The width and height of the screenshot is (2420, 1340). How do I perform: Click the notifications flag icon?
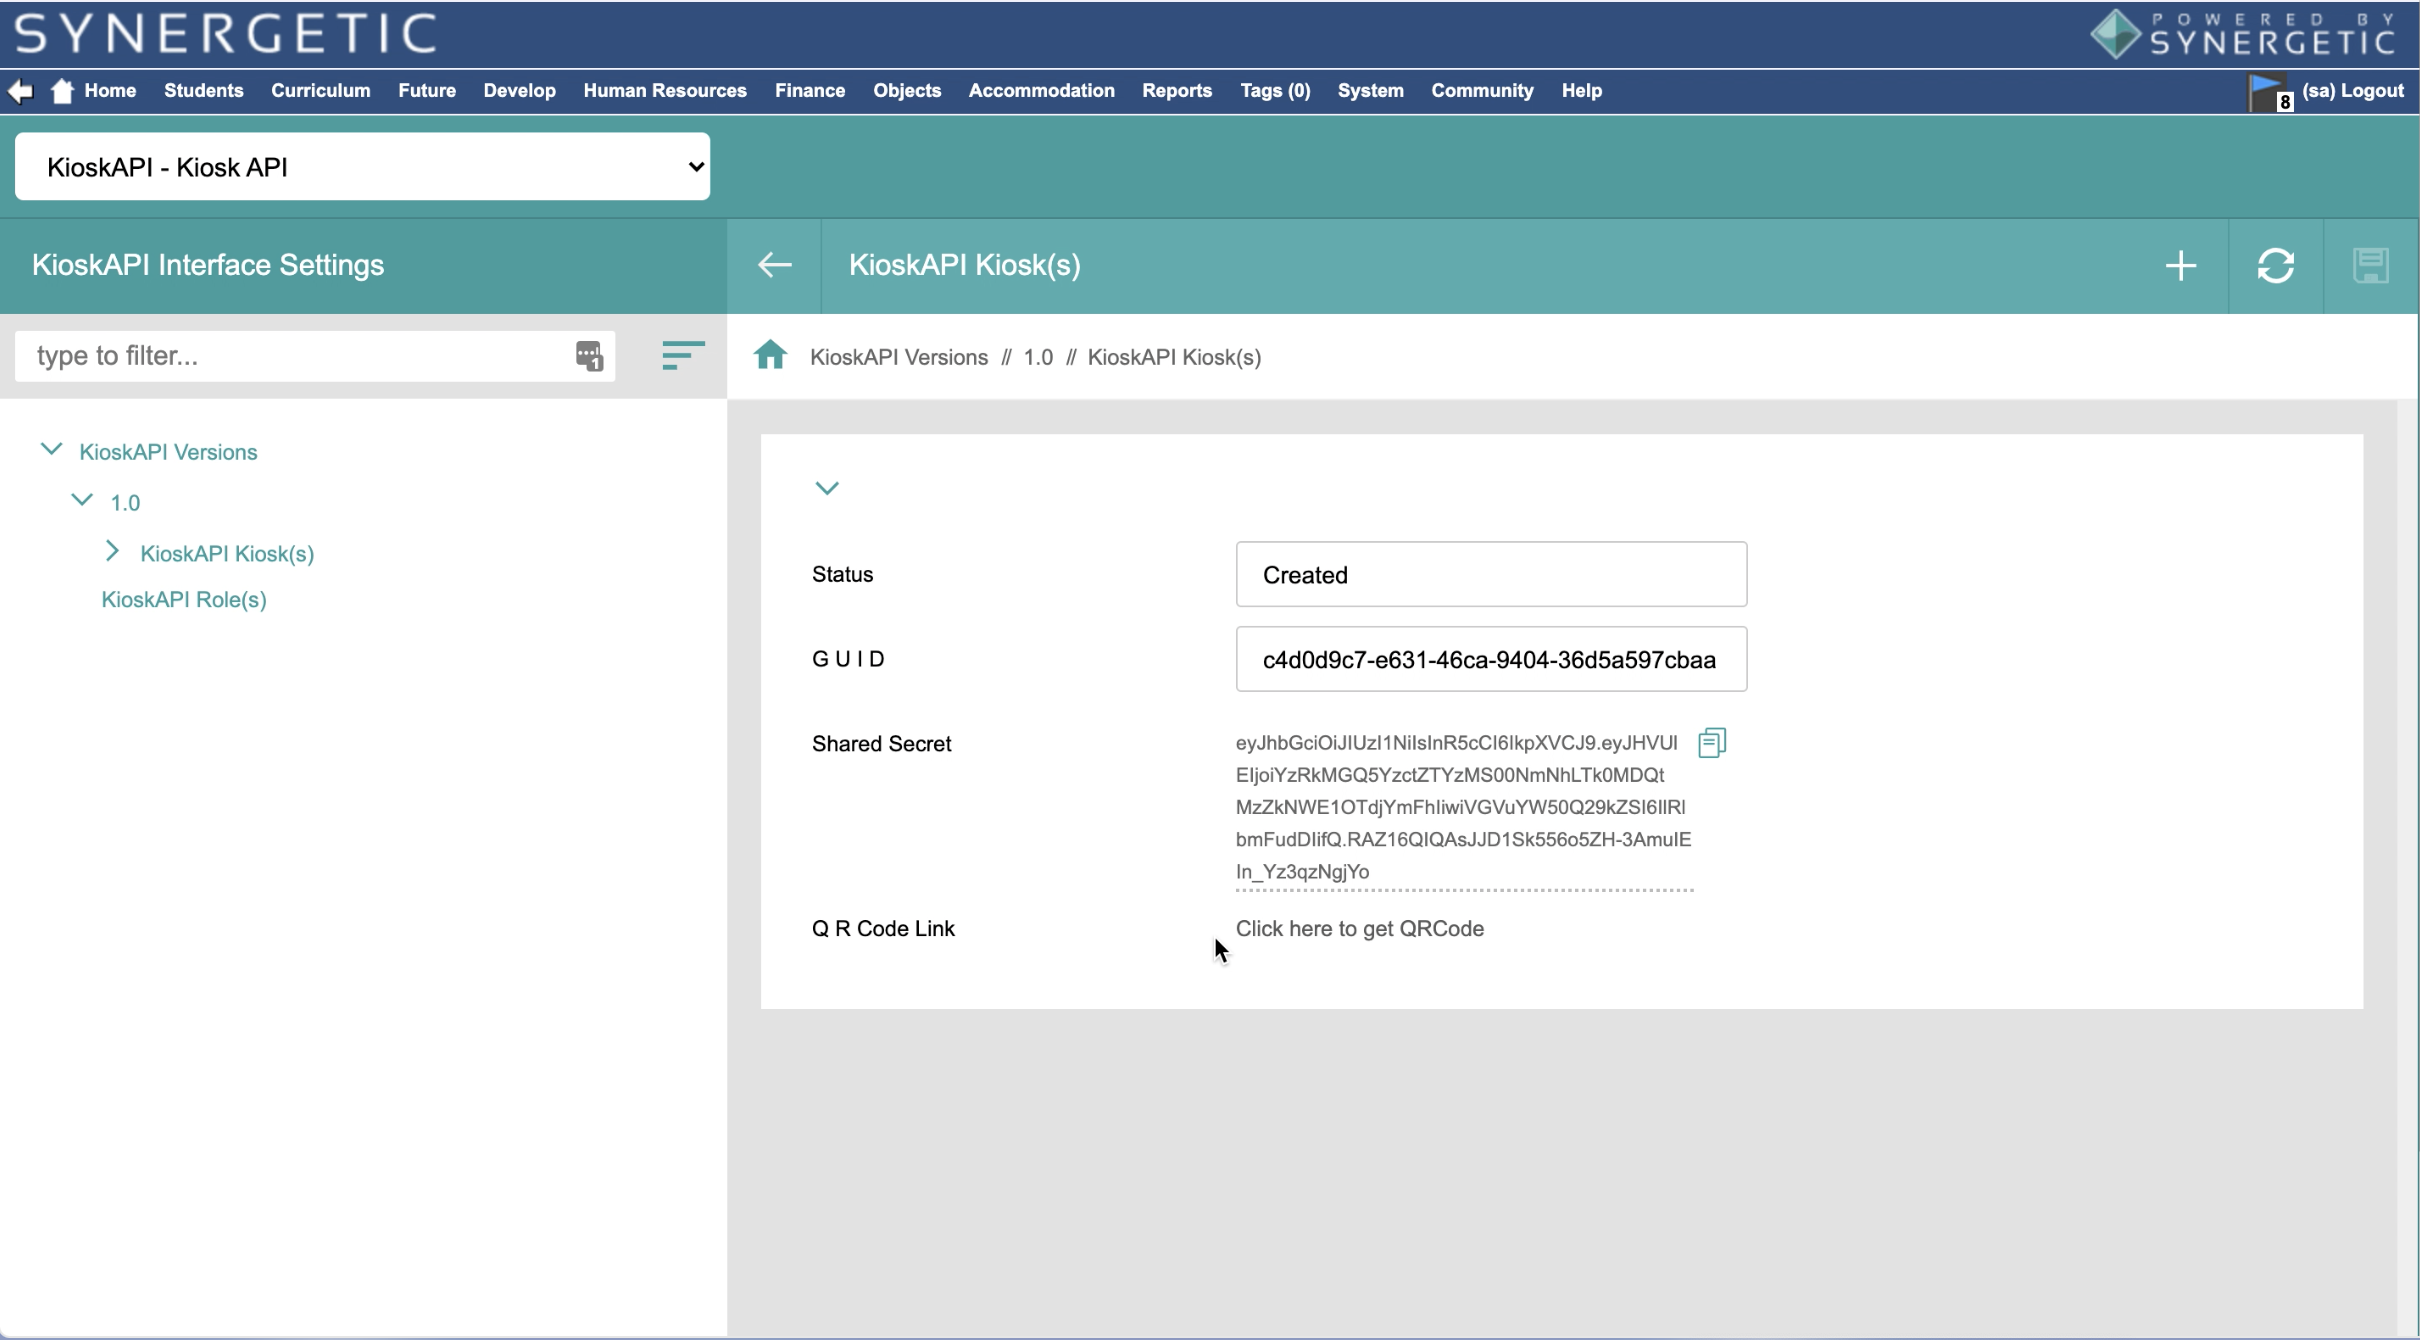point(2267,92)
